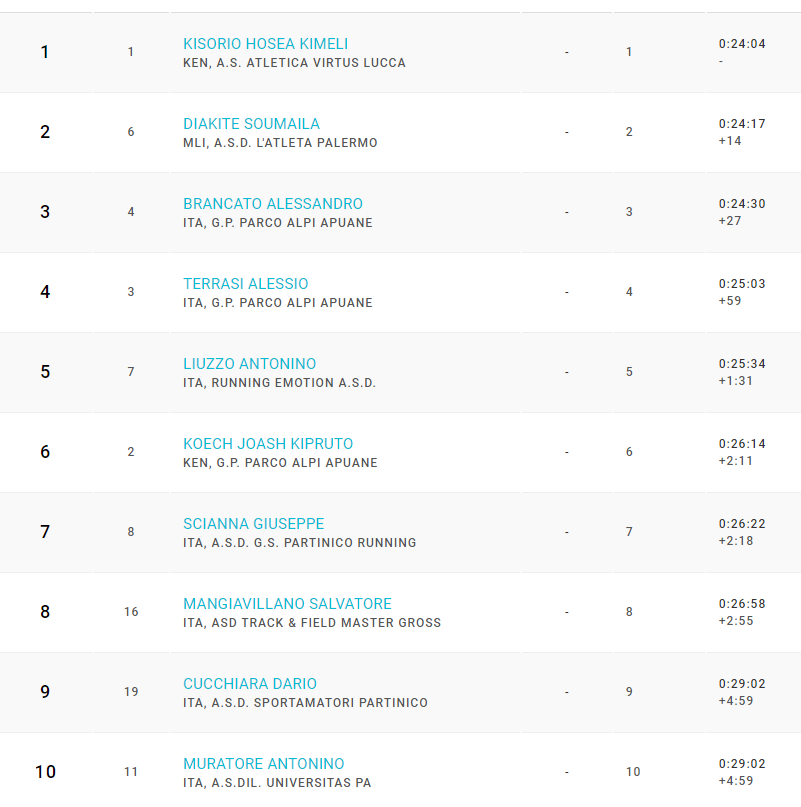Open MURATORE ANTONINO athlete page

point(264,764)
